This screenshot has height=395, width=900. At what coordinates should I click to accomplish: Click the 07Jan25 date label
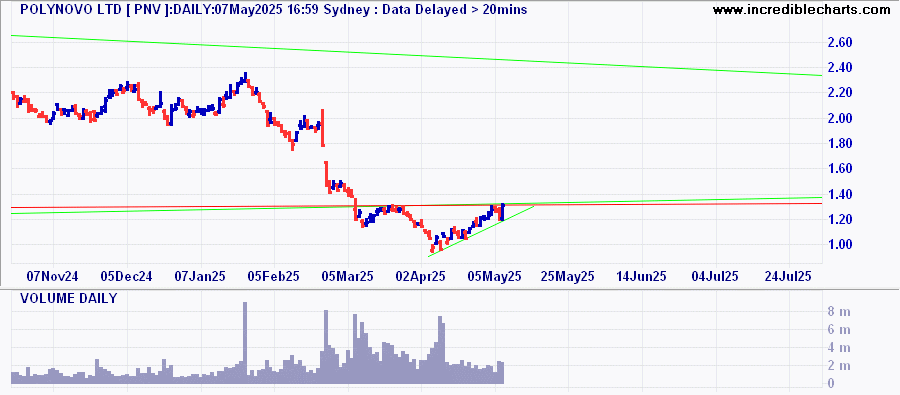point(201,277)
